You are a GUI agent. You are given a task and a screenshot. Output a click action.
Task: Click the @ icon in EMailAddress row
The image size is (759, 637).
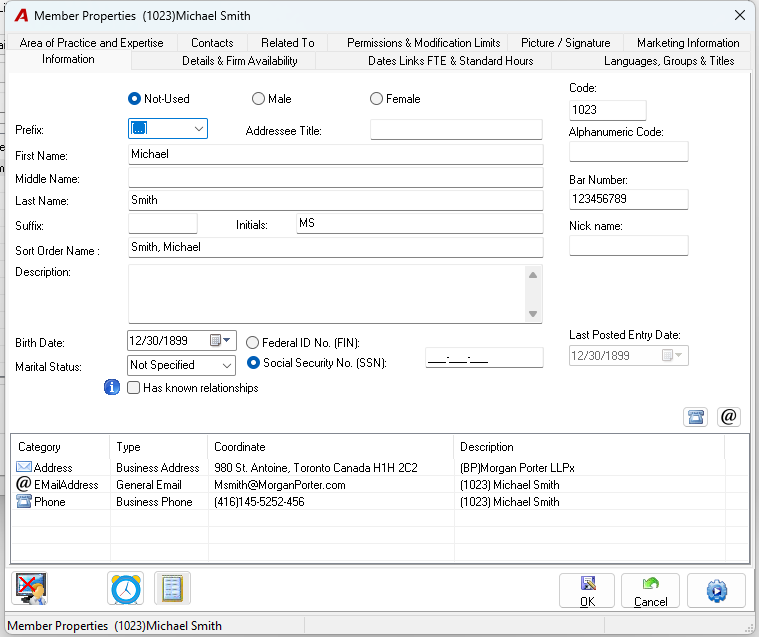click(24, 484)
